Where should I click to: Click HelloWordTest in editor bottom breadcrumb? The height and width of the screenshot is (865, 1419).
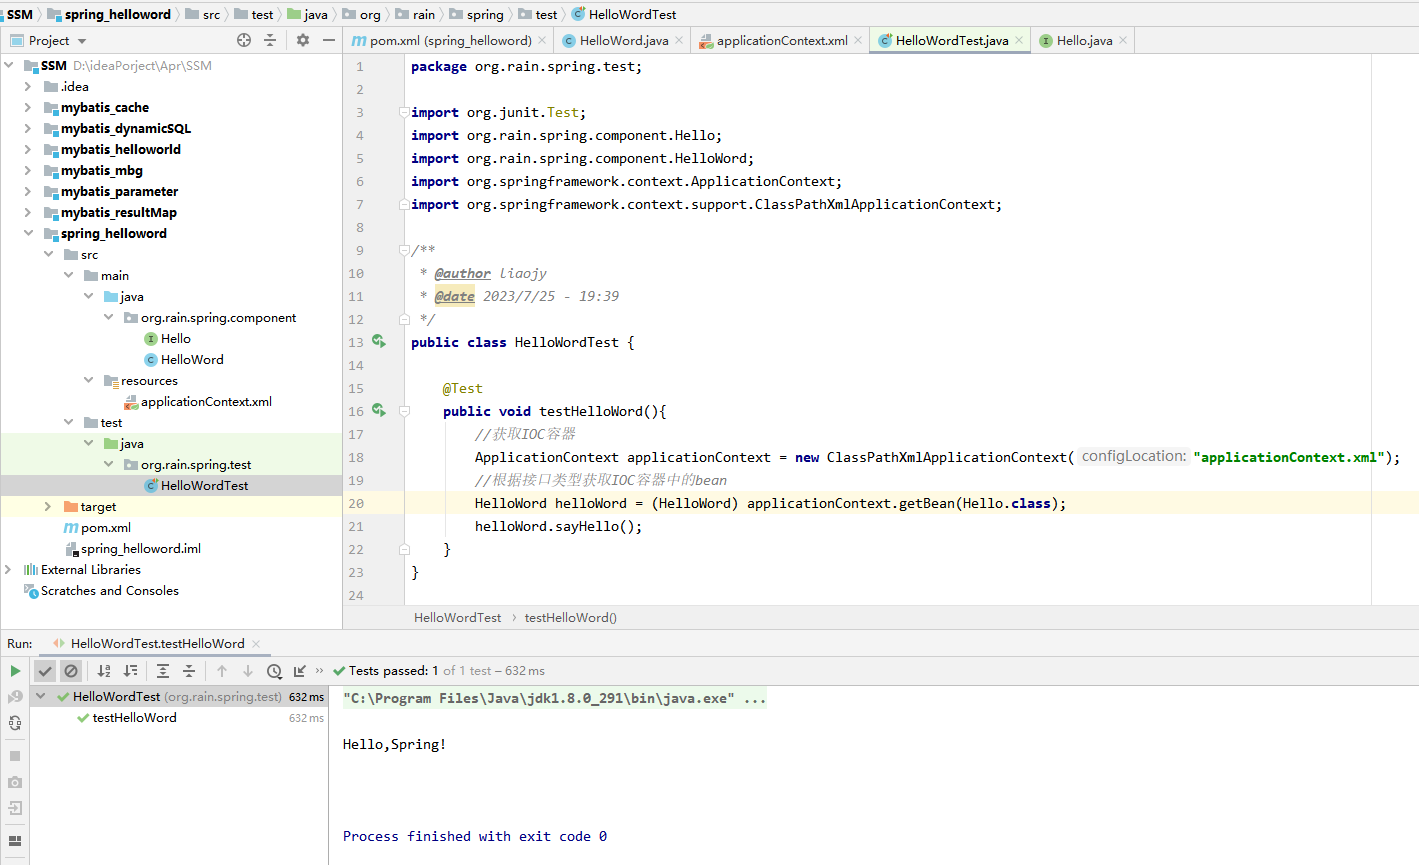click(x=458, y=618)
